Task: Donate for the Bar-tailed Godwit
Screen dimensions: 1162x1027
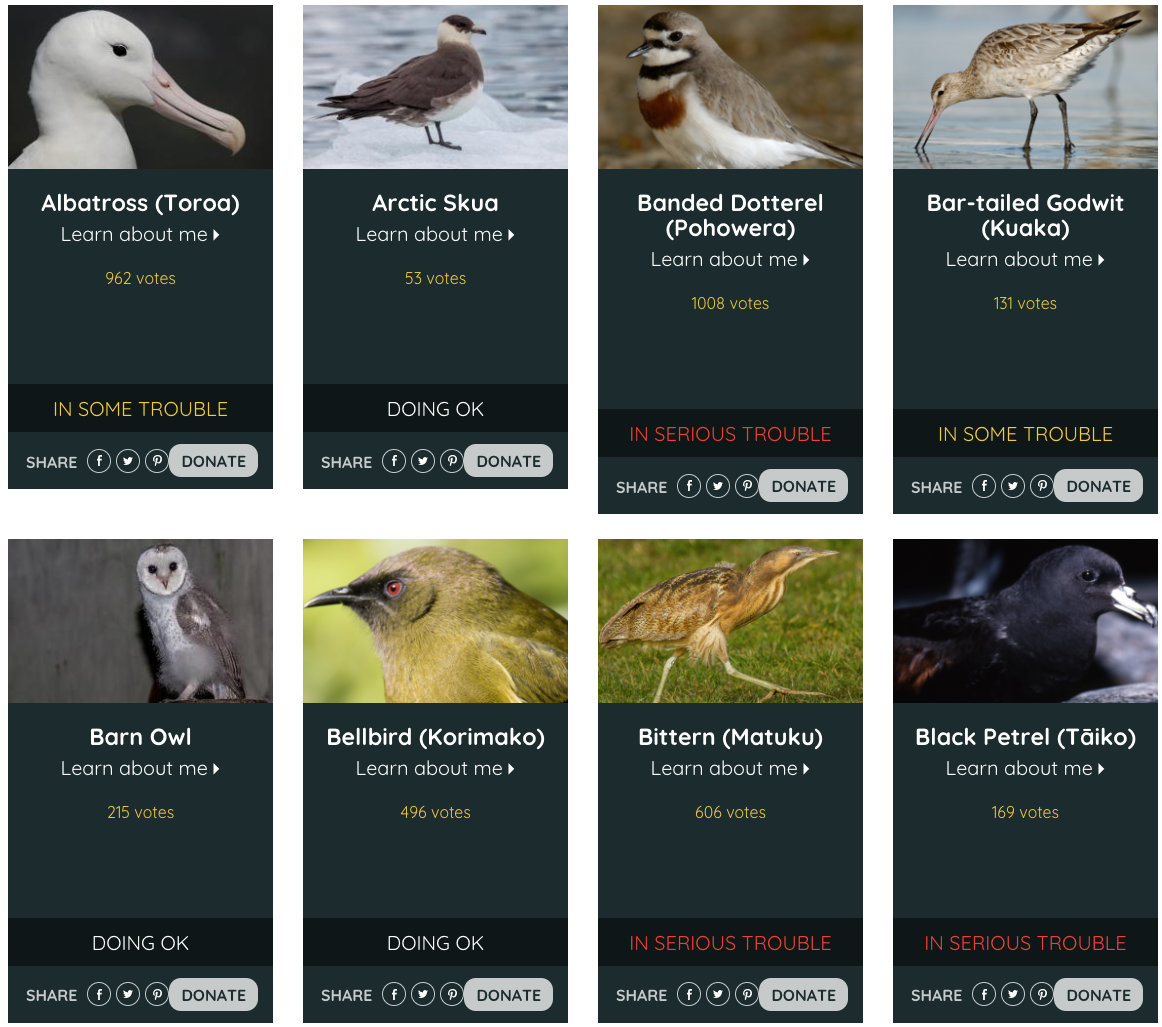Action: click(x=1098, y=486)
